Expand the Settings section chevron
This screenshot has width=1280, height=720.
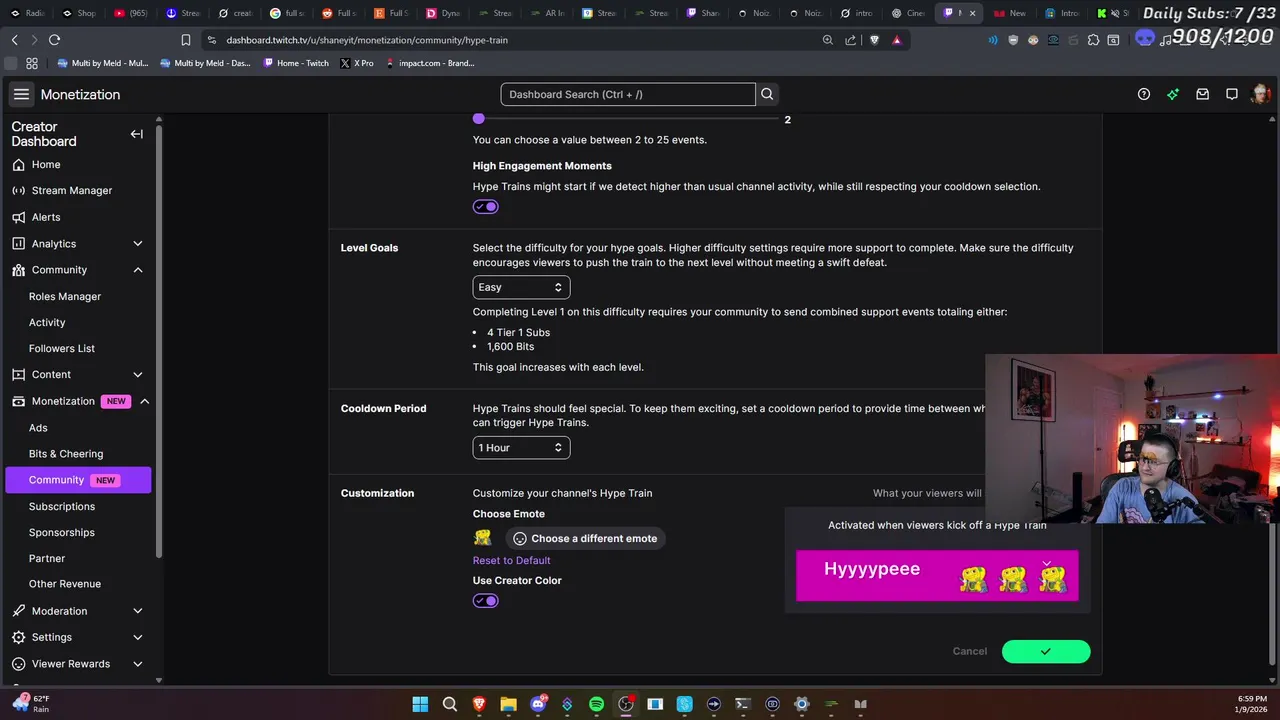pyautogui.click(x=138, y=637)
